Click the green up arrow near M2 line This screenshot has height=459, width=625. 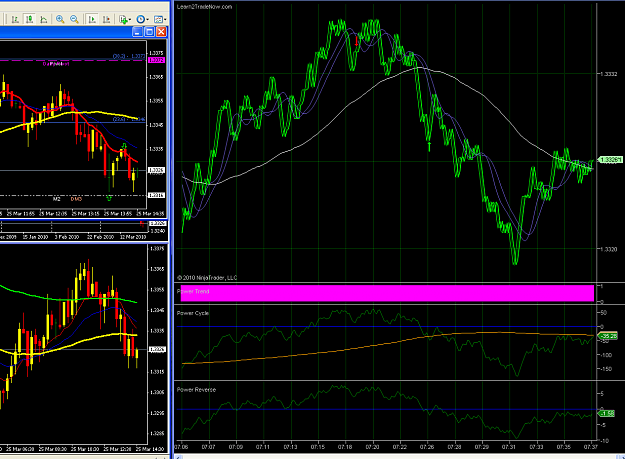109,198
